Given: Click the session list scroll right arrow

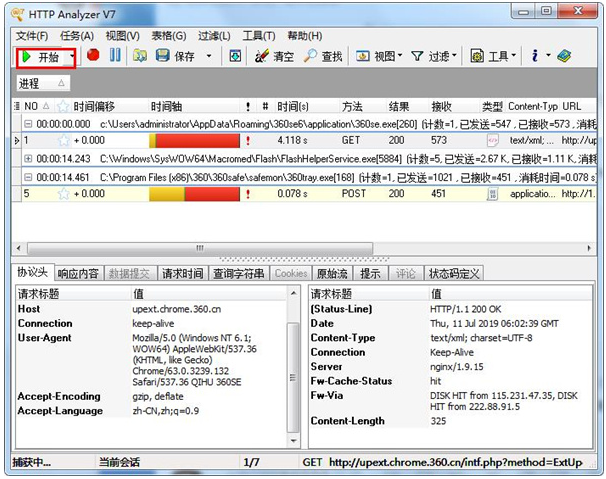Looking at the screenshot, I should (589, 248).
